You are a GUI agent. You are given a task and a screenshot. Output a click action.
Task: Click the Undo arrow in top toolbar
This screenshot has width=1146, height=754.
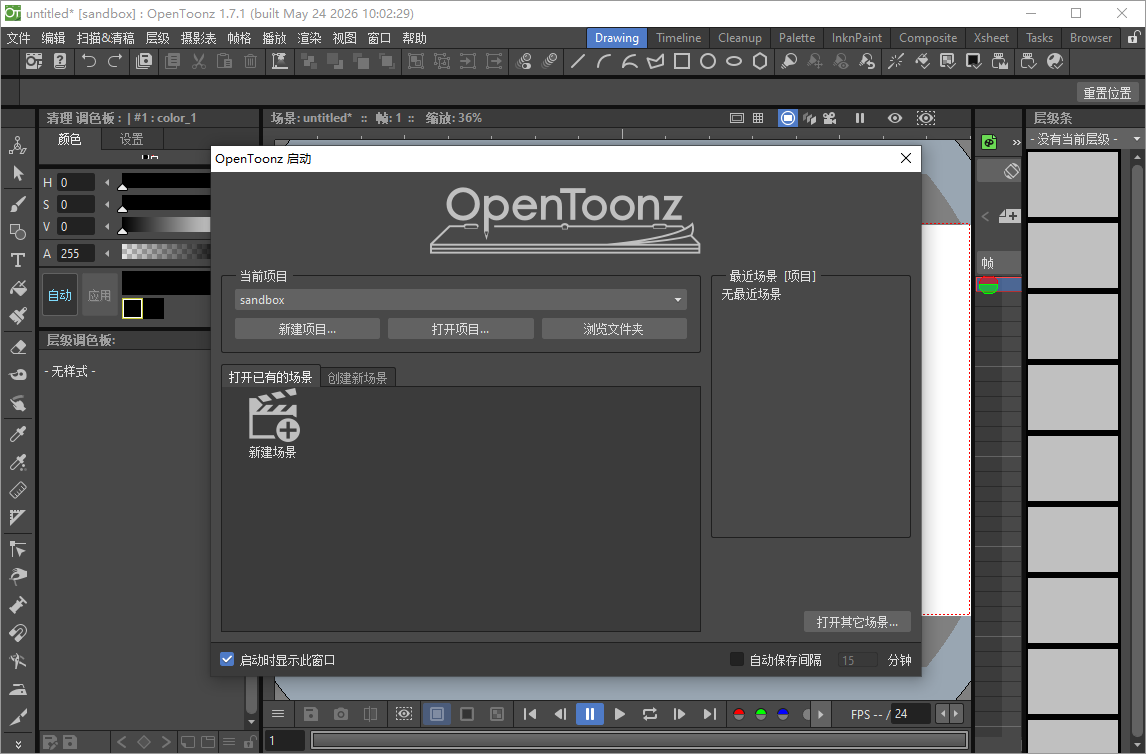(88, 61)
